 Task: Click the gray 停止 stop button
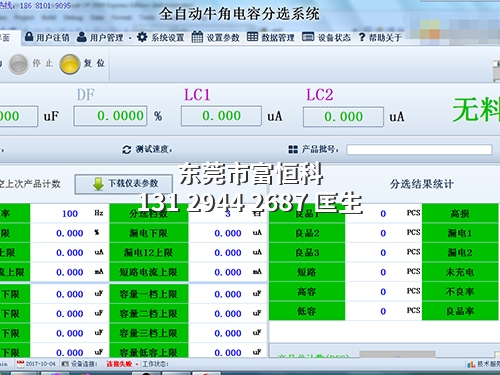[x=19, y=64]
